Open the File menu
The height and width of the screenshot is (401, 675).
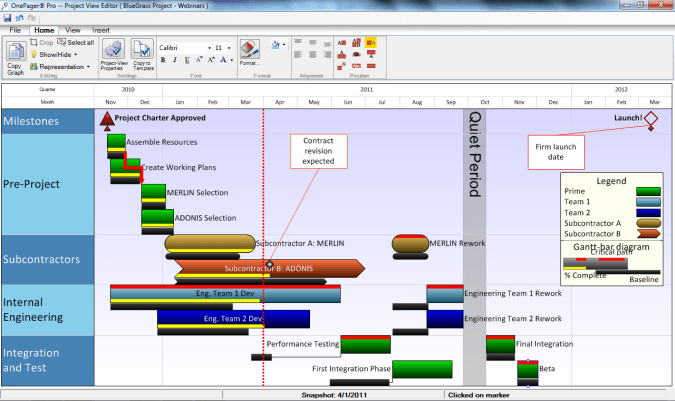coord(15,30)
